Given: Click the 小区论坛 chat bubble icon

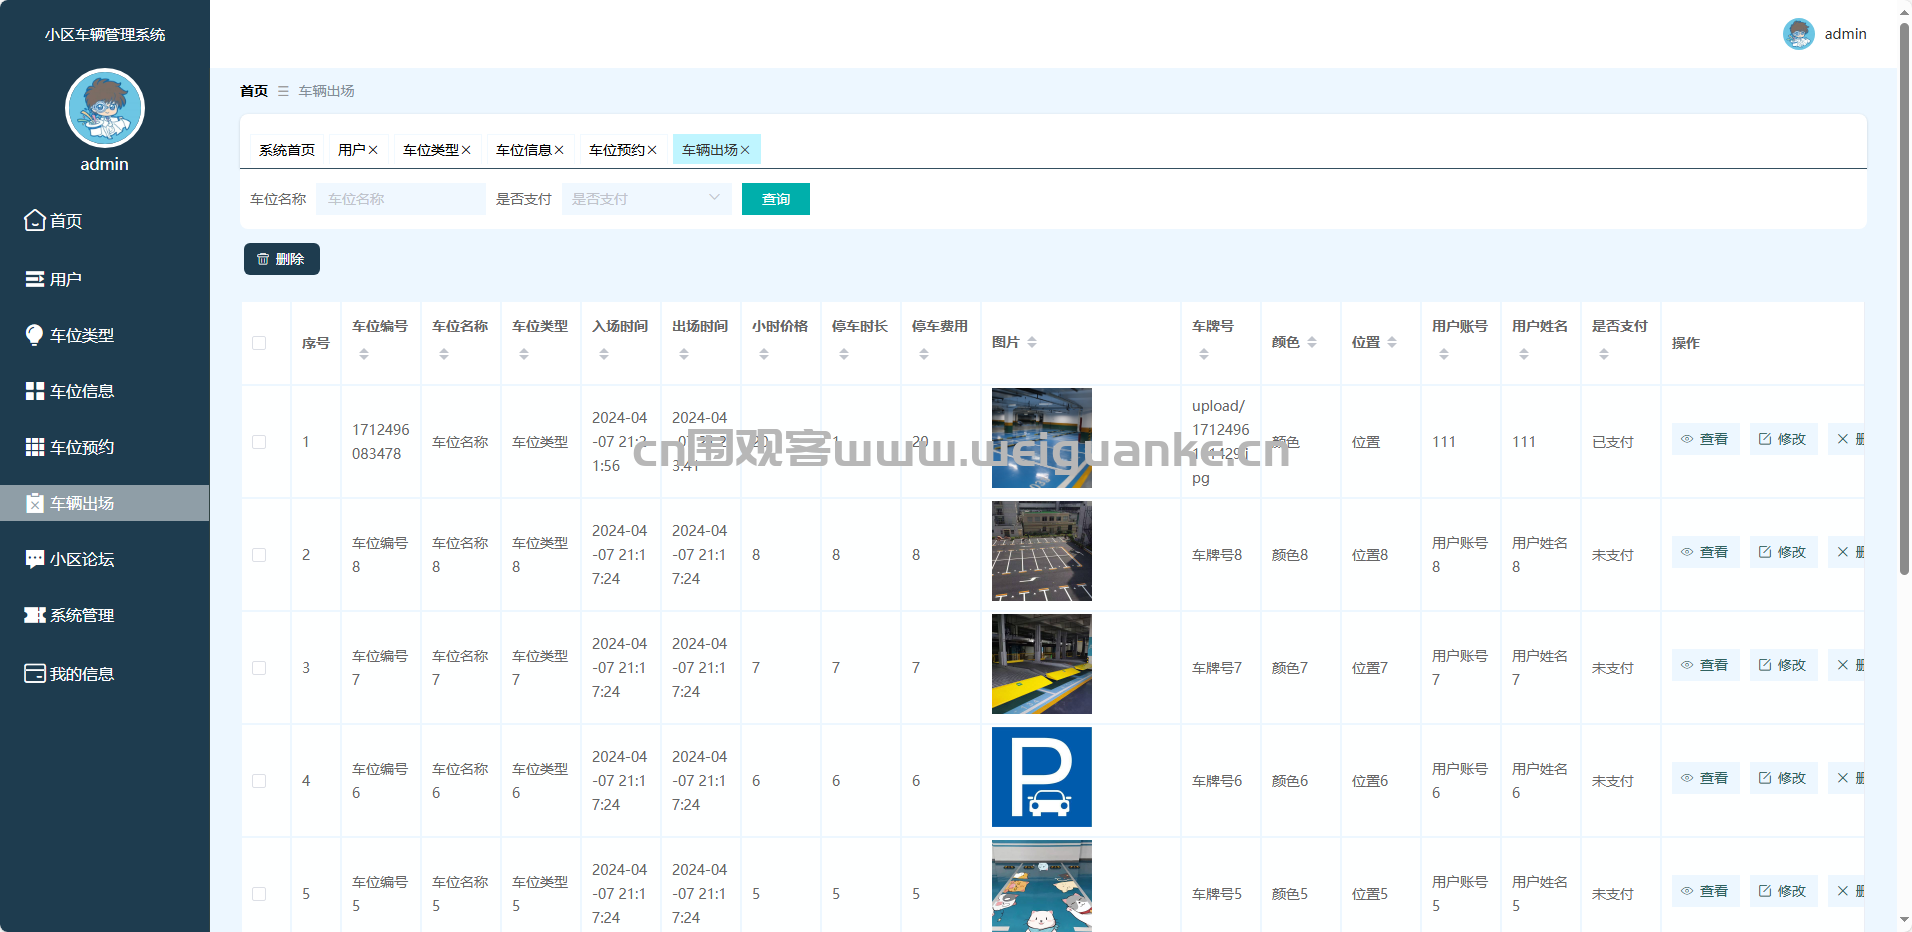Looking at the screenshot, I should click(x=35, y=559).
